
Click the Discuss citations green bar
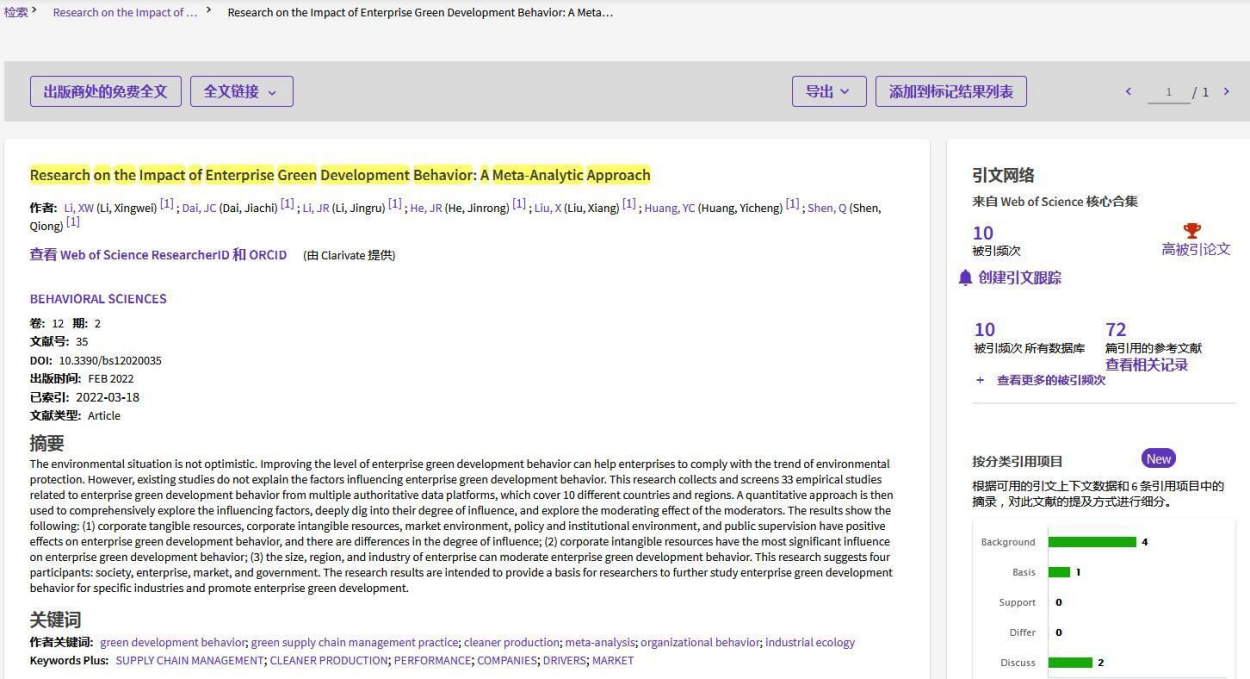tap(1070, 662)
